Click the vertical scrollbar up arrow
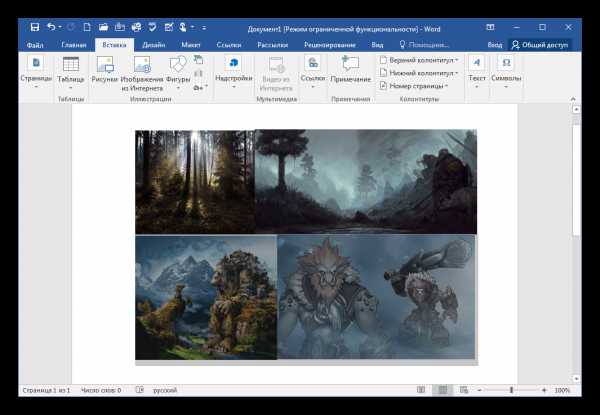The height and width of the screenshot is (415, 600). (576, 109)
